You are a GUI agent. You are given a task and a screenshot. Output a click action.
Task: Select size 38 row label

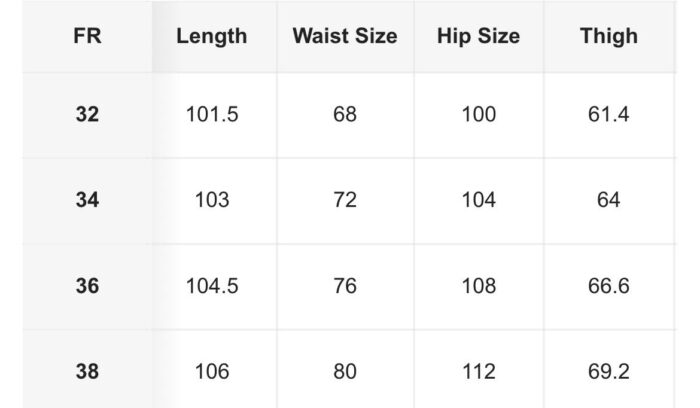click(x=88, y=371)
